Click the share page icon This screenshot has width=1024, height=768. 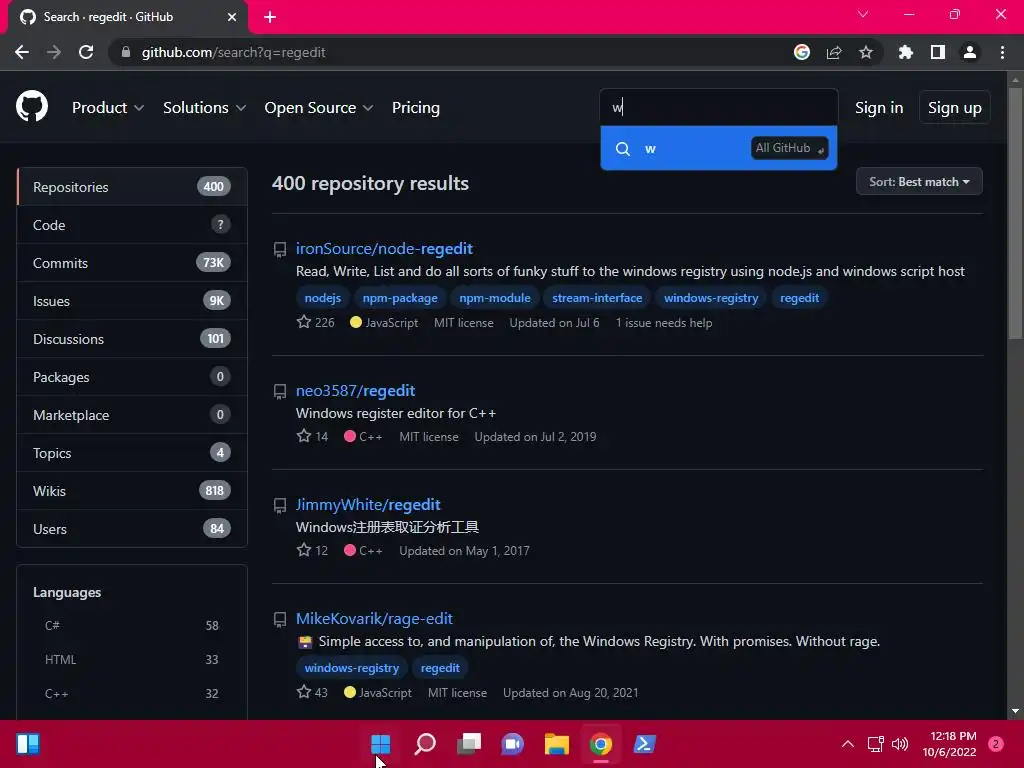(834, 52)
